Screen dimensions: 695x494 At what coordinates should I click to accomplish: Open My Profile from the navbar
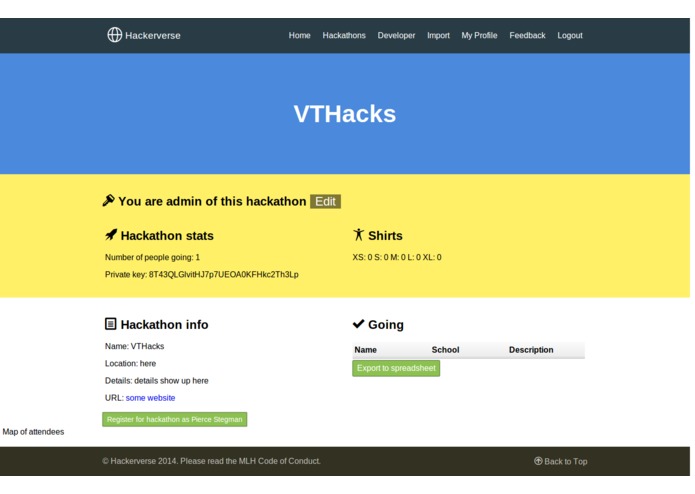tap(479, 35)
